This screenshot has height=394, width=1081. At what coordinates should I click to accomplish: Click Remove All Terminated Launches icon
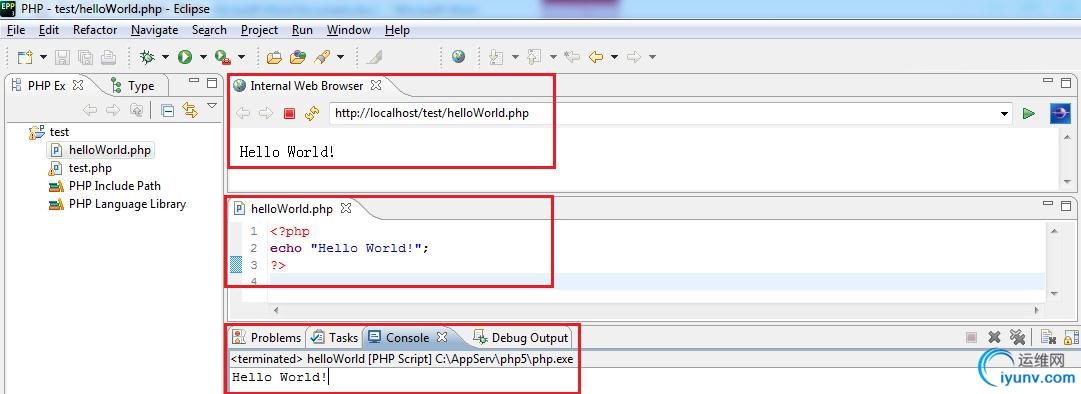click(1017, 337)
